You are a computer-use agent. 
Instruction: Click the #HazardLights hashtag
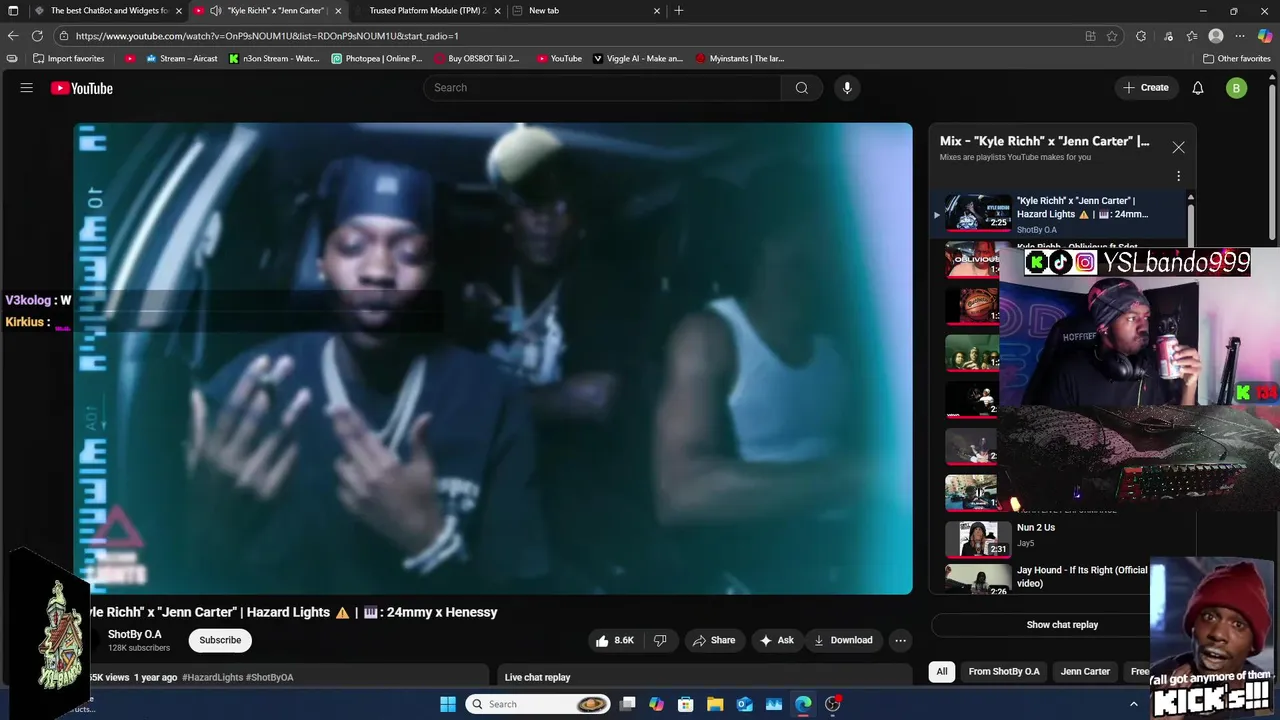point(213,677)
